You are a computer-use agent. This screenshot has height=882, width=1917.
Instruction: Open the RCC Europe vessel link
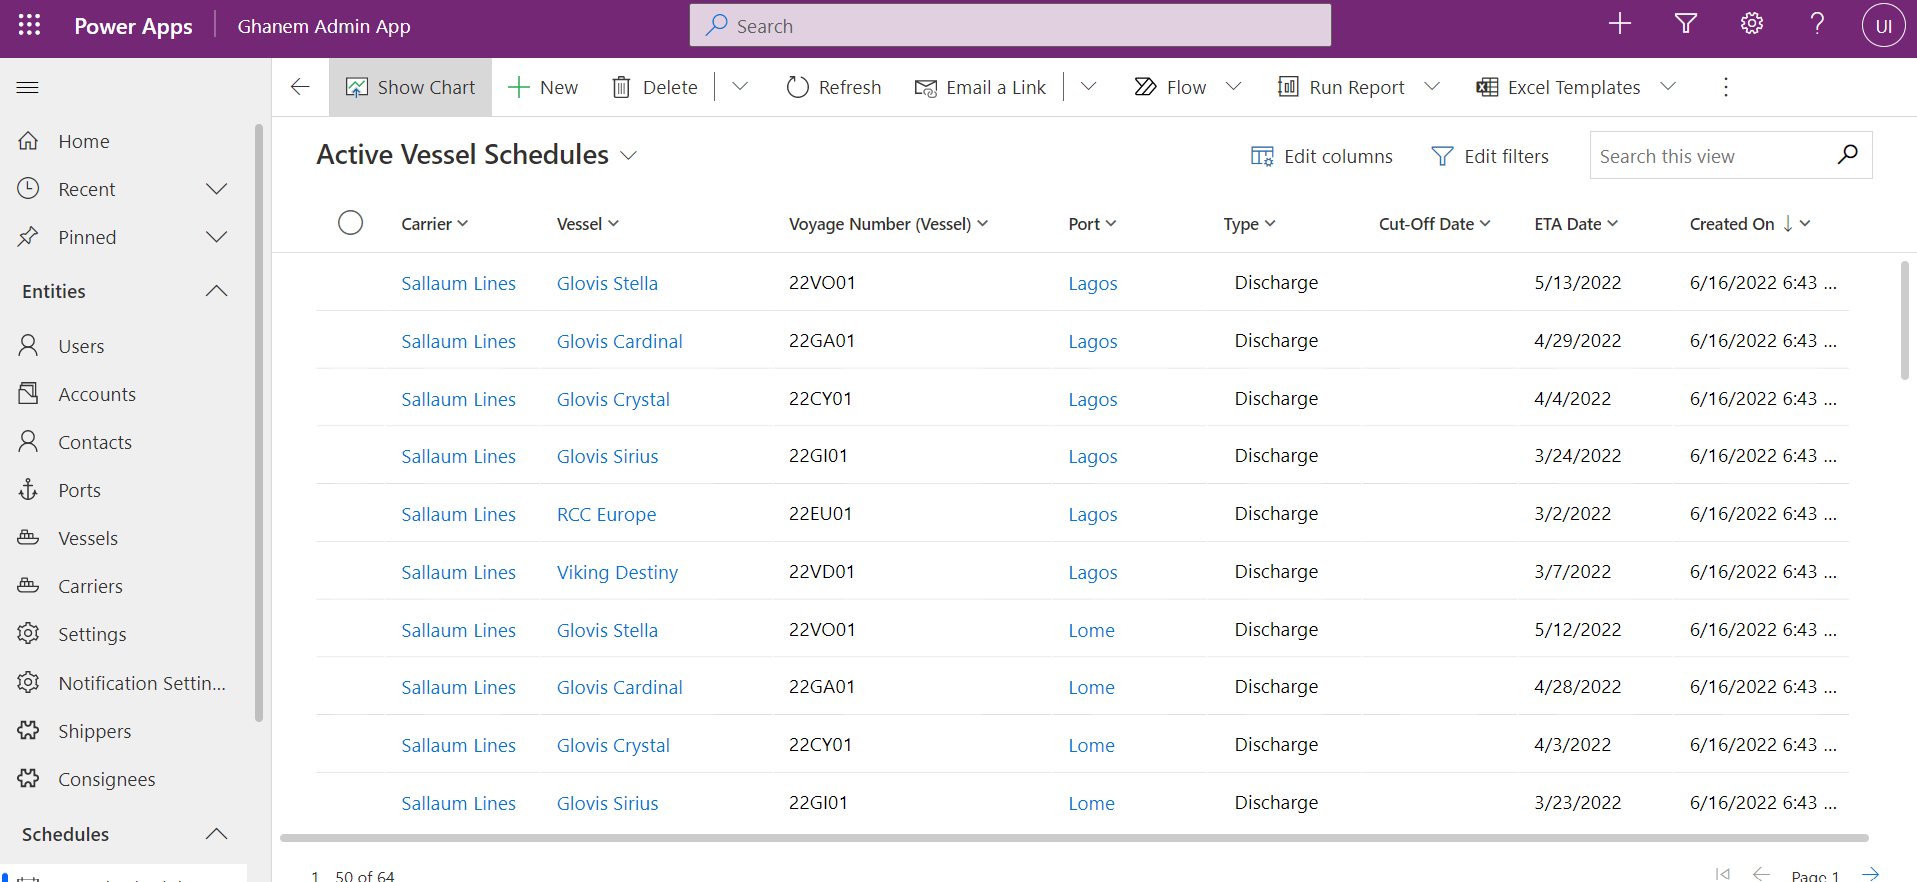pyautogui.click(x=606, y=514)
